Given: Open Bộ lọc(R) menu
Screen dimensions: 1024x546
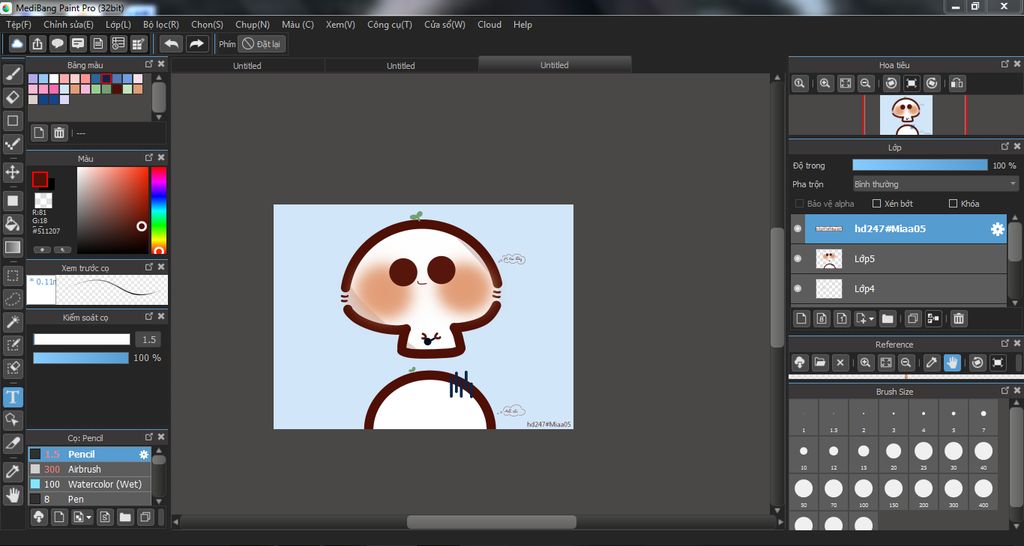Looking at the screenshot, I should [x=161, y=24].
